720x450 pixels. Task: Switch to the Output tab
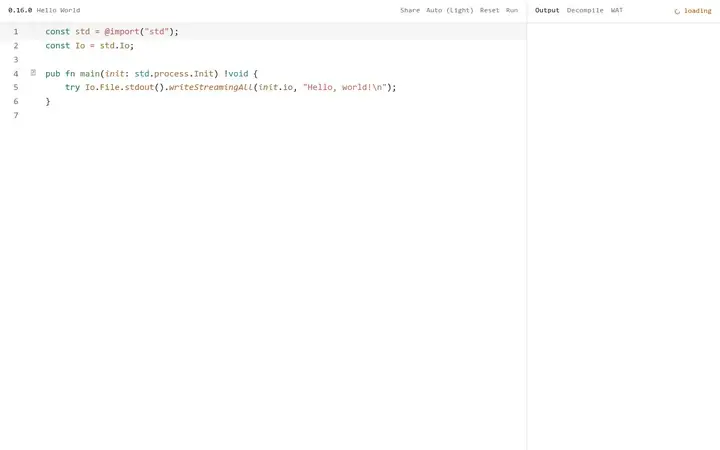[547, 10]
